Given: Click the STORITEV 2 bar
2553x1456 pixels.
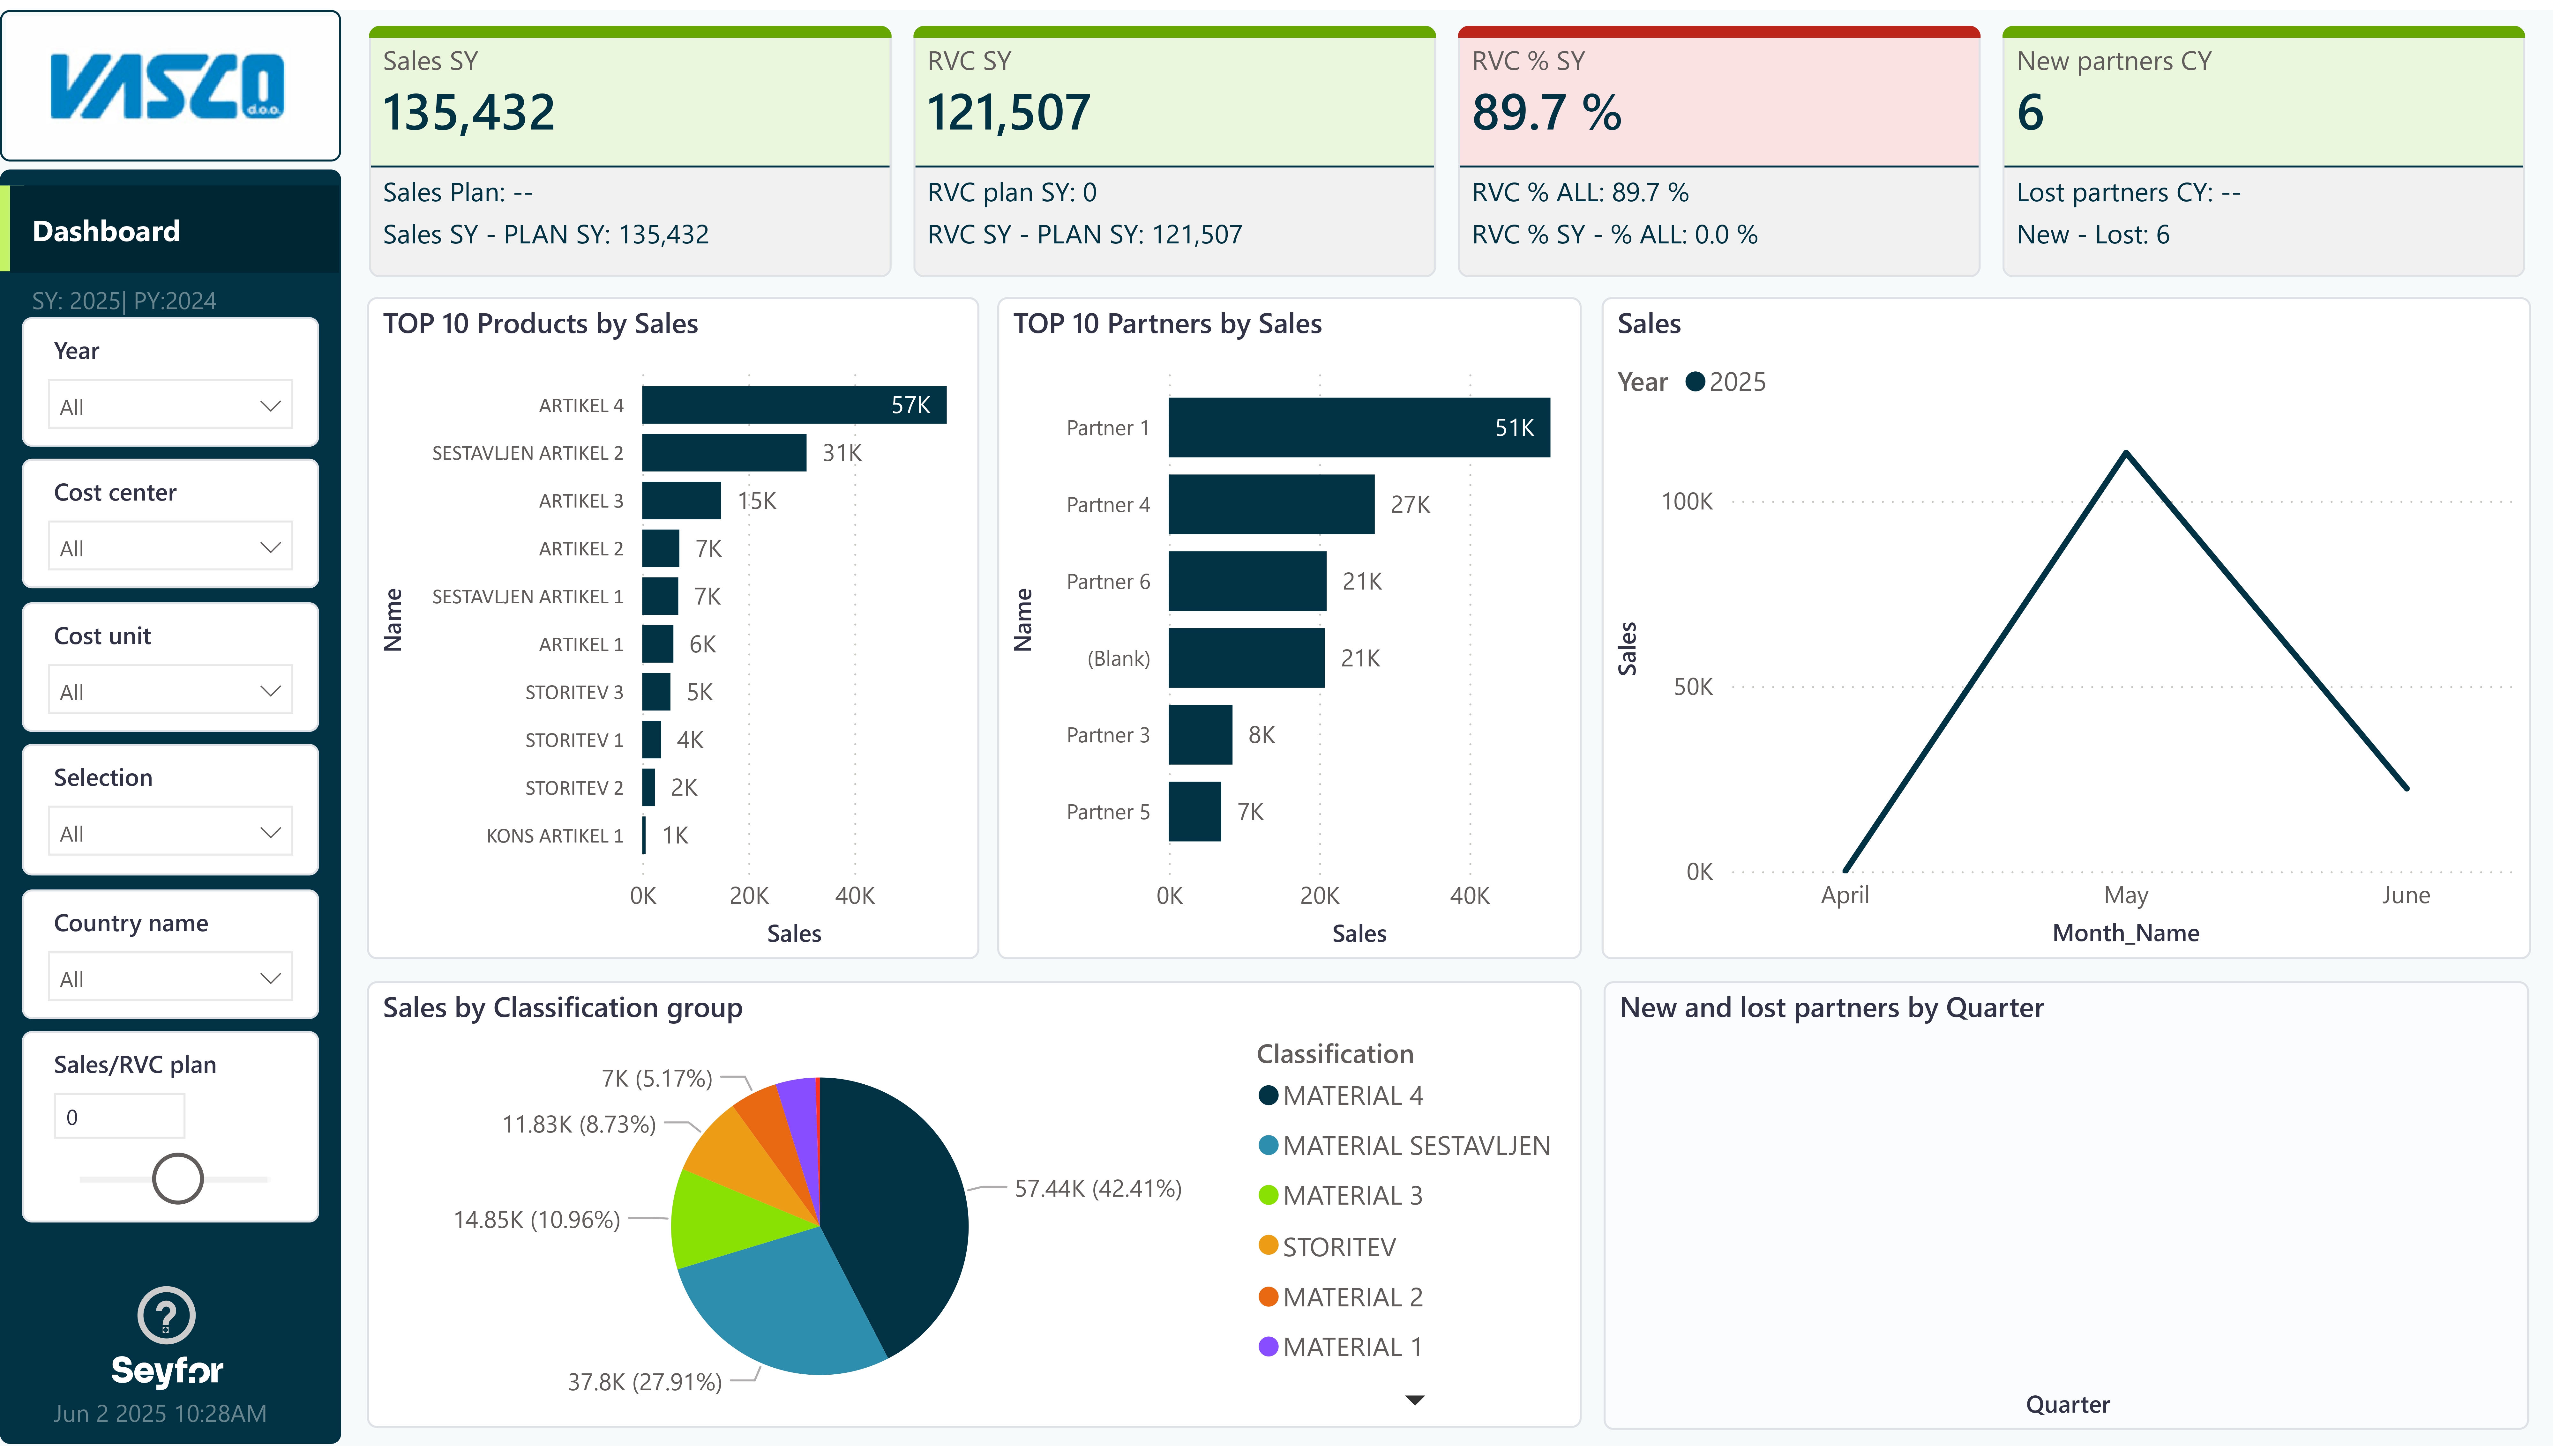Looking at the screenshot, I should pyautogui.click(x=648, y=788).
